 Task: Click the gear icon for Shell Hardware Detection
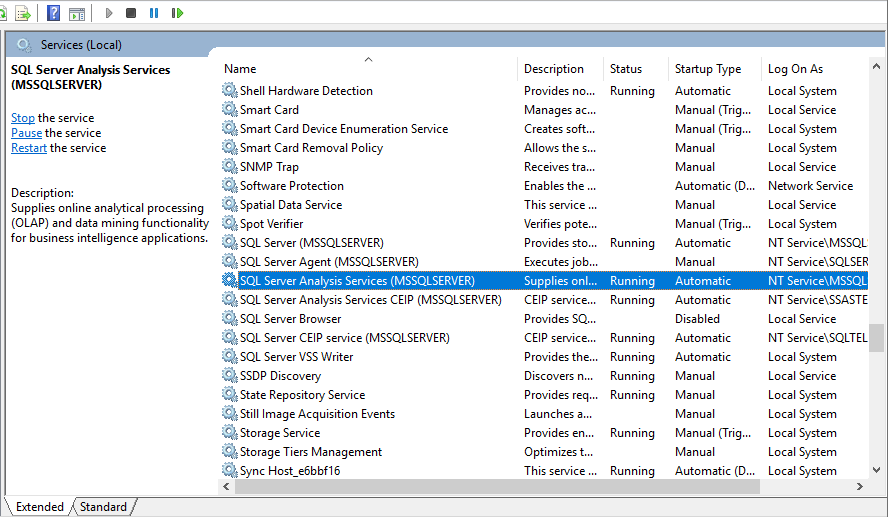(229, 90)
